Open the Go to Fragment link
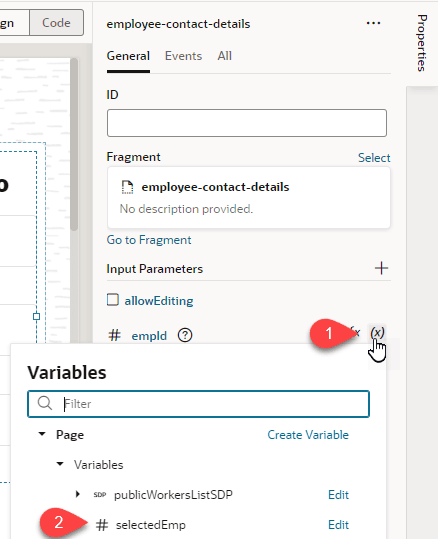This screenshot has width=438, height=539. pos(149,240)
